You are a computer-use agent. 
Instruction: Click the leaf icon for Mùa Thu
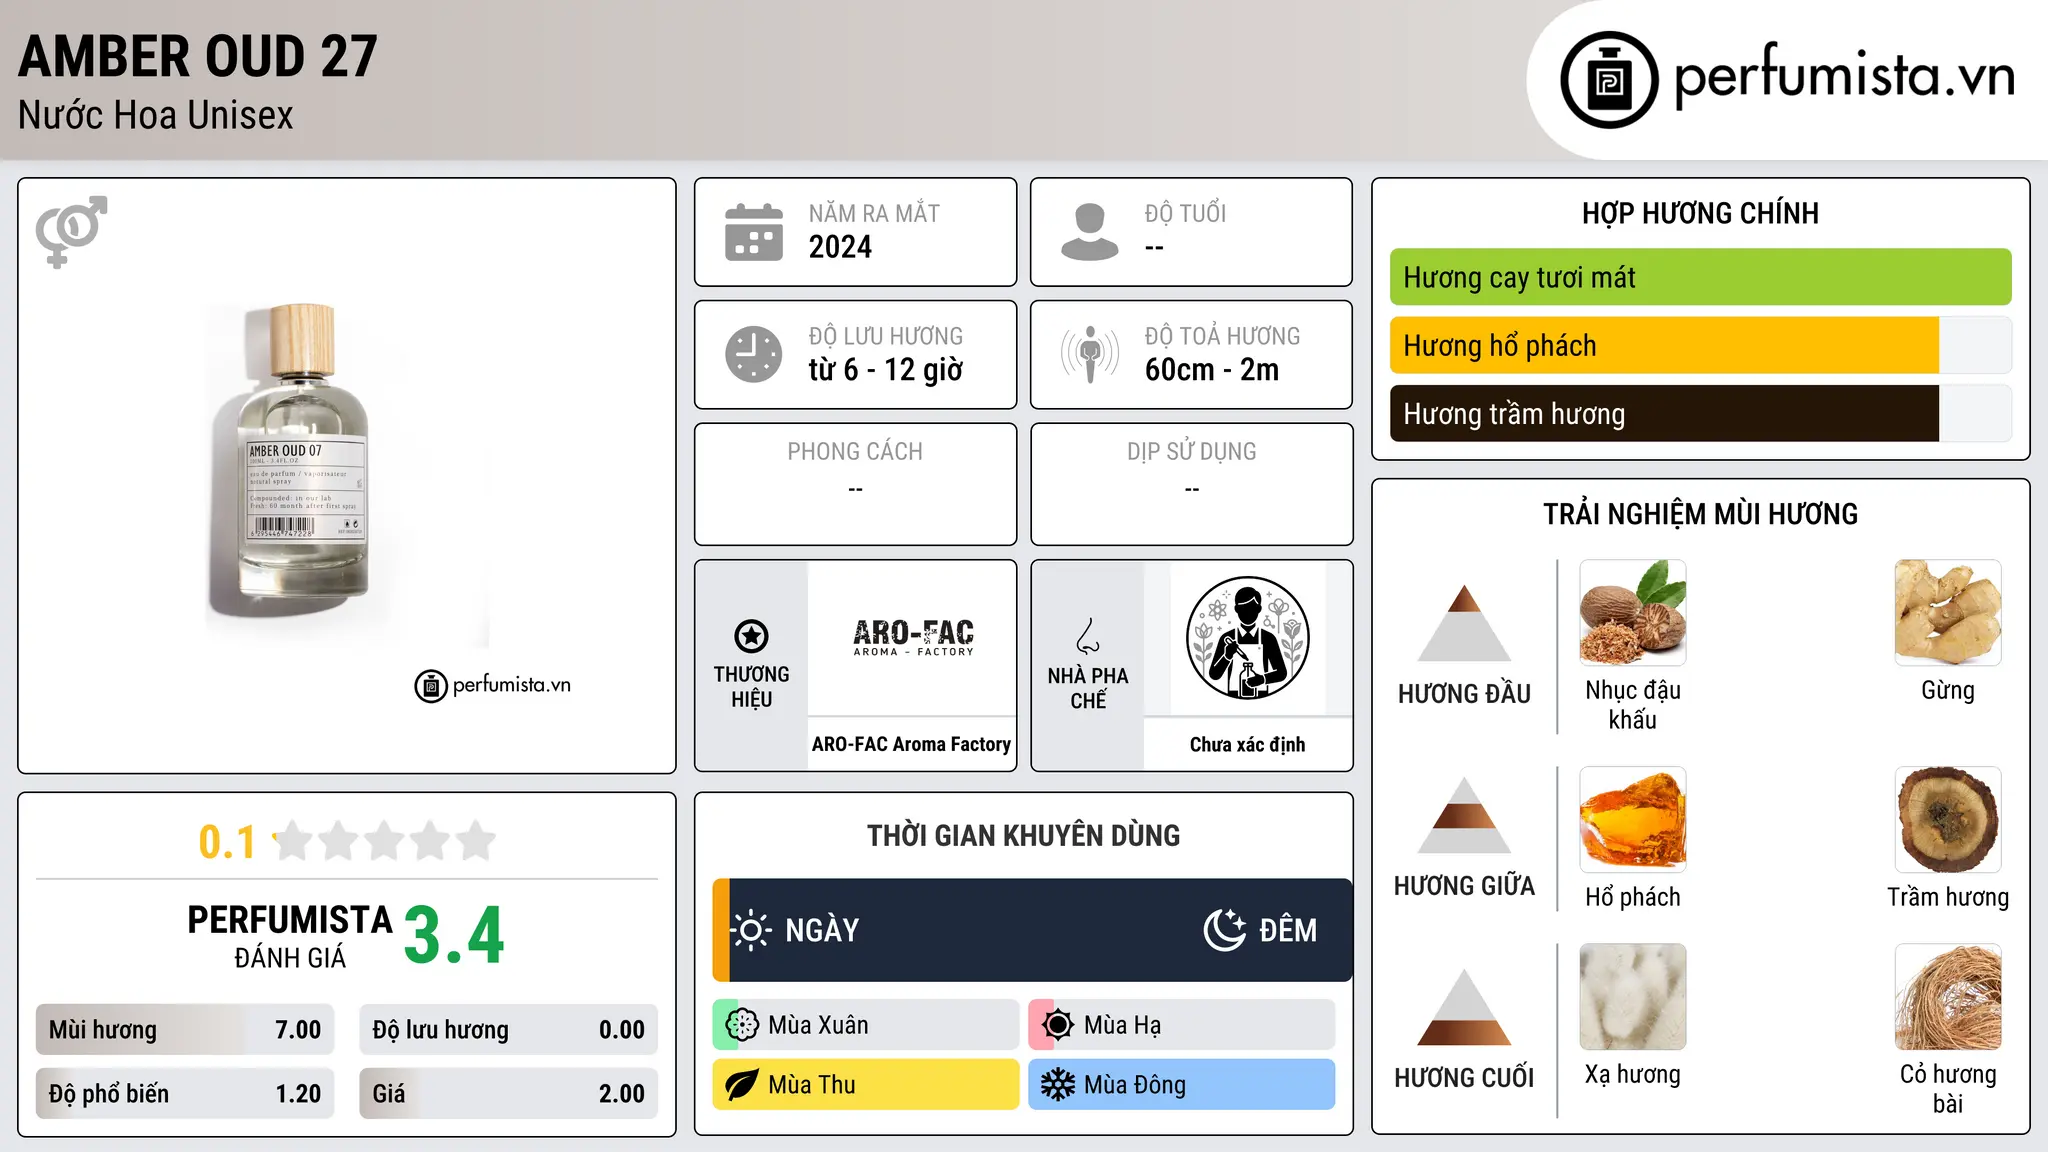[742, 1085]
